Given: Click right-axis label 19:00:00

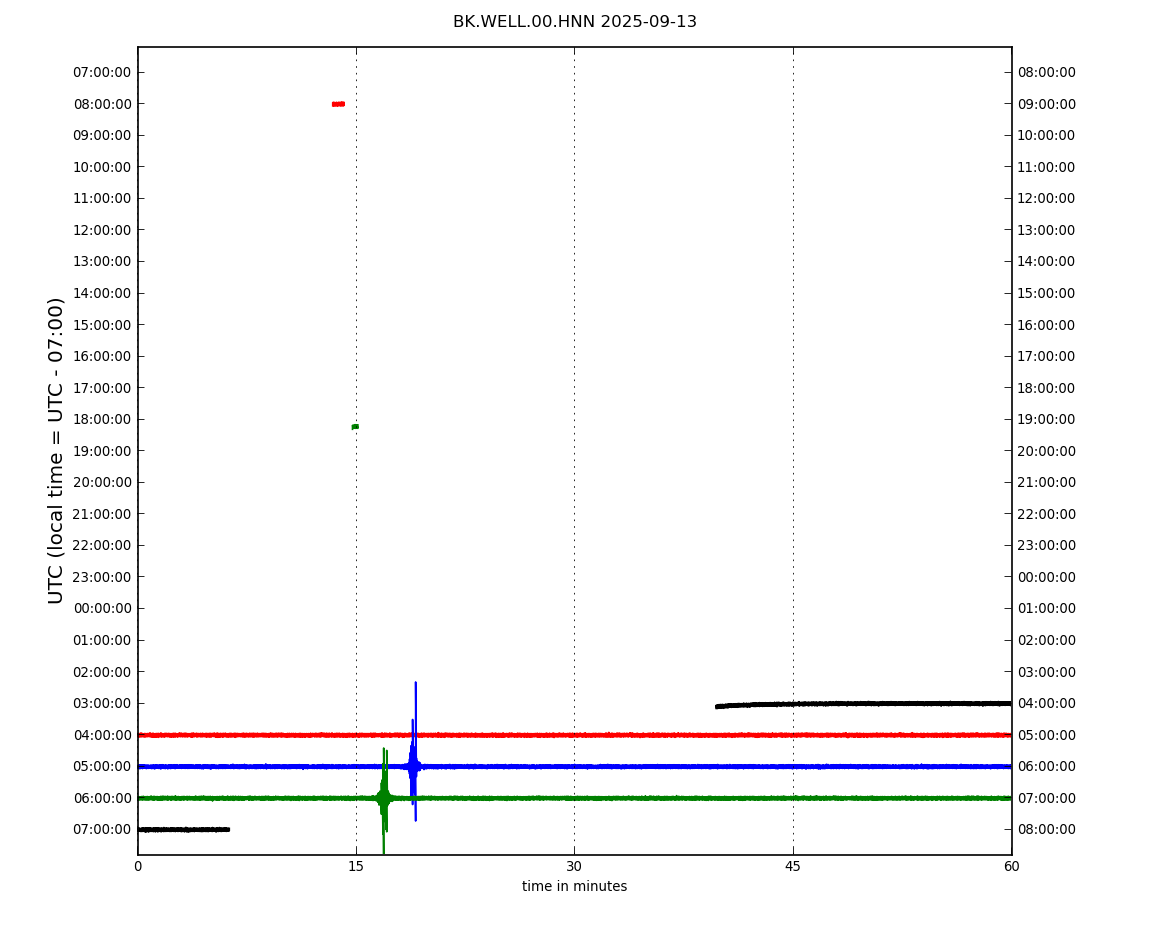Looking at the screenshot, I should [1047, 420].
